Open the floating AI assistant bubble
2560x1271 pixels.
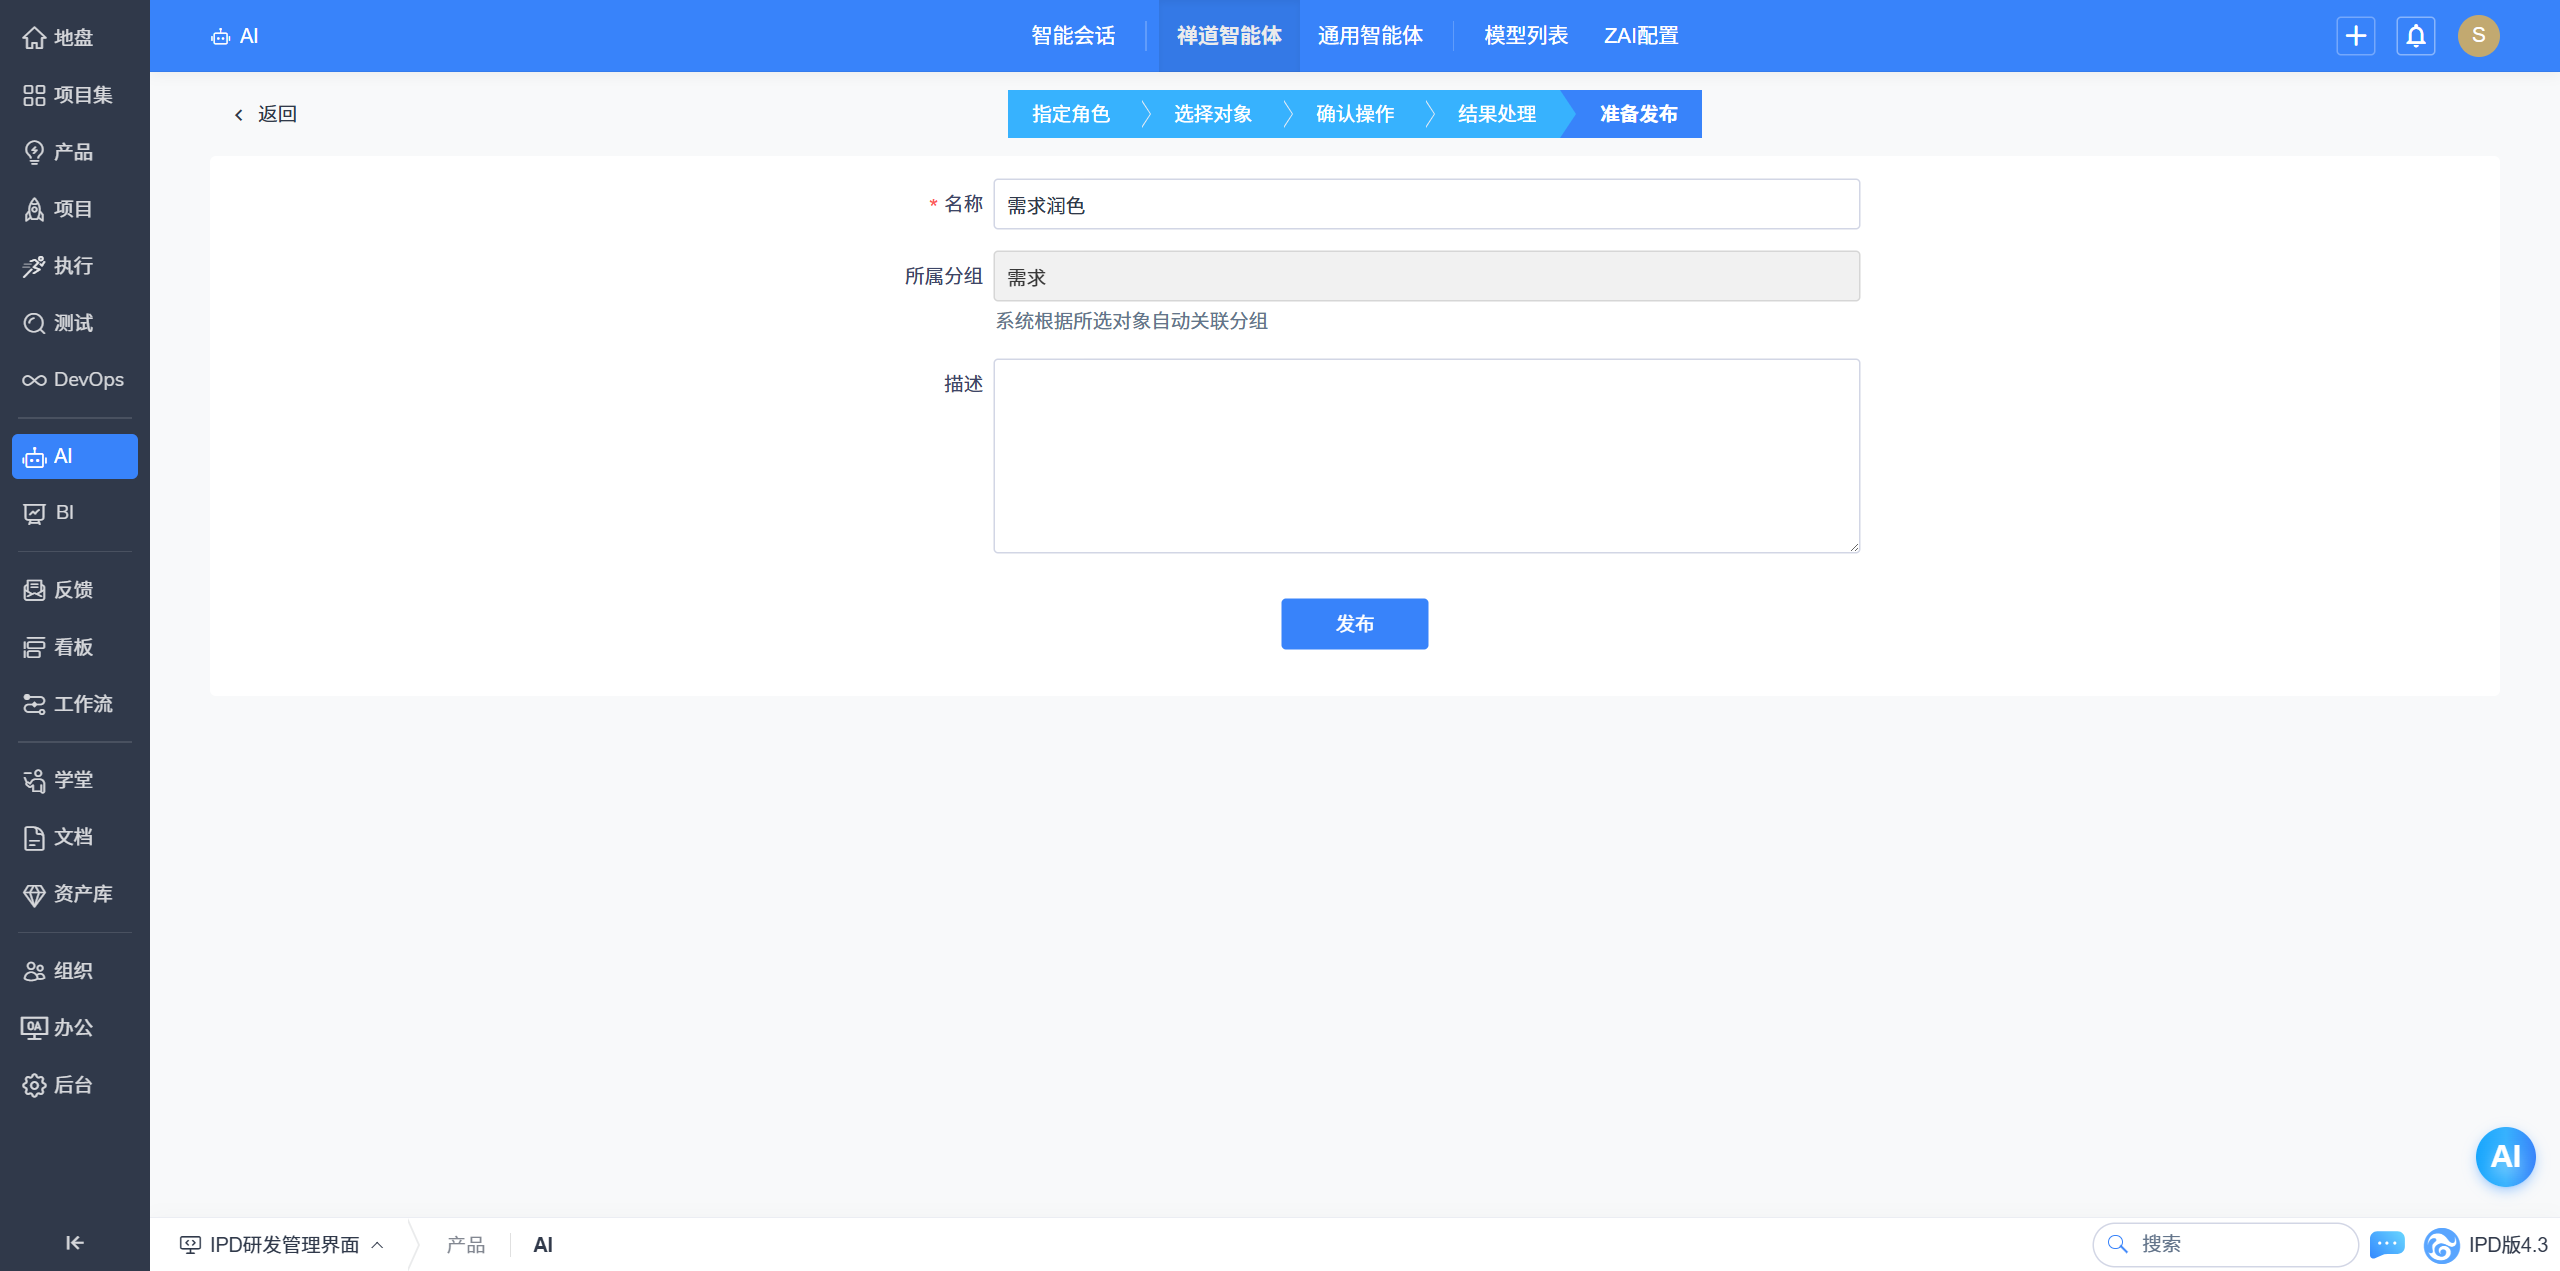click(x=2504, y=1156)
